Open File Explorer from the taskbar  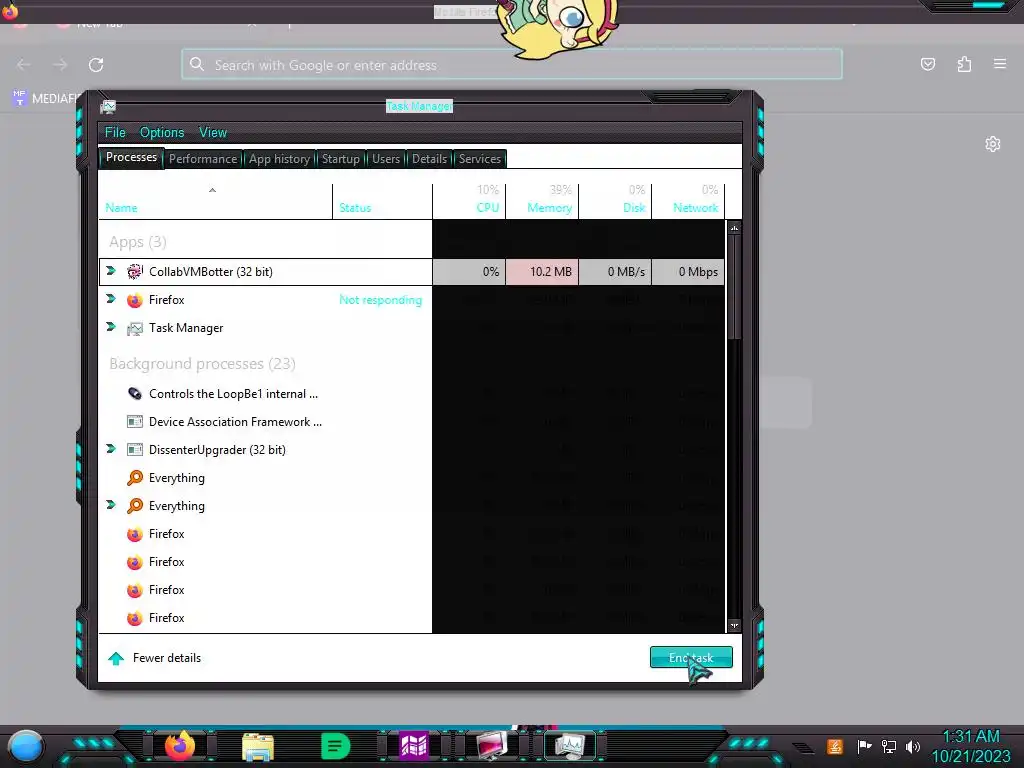(x=258, y=746)
